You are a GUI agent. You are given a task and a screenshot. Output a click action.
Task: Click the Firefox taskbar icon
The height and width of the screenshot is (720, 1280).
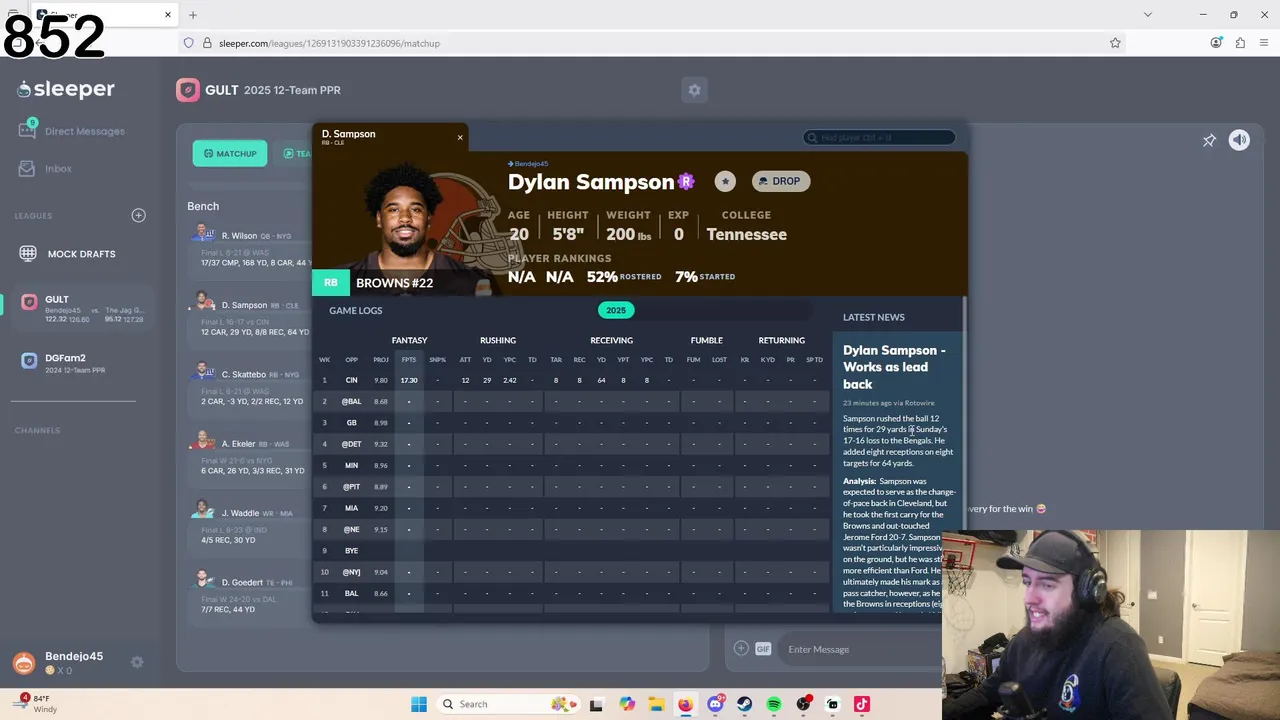(685, 704)
